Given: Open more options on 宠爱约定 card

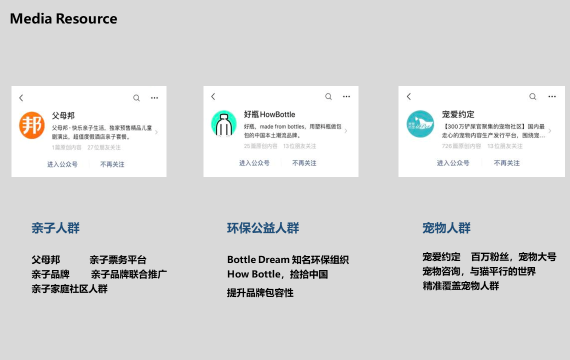Looking at the screenshot, I should pyautogui.click(x=552, y=96).
